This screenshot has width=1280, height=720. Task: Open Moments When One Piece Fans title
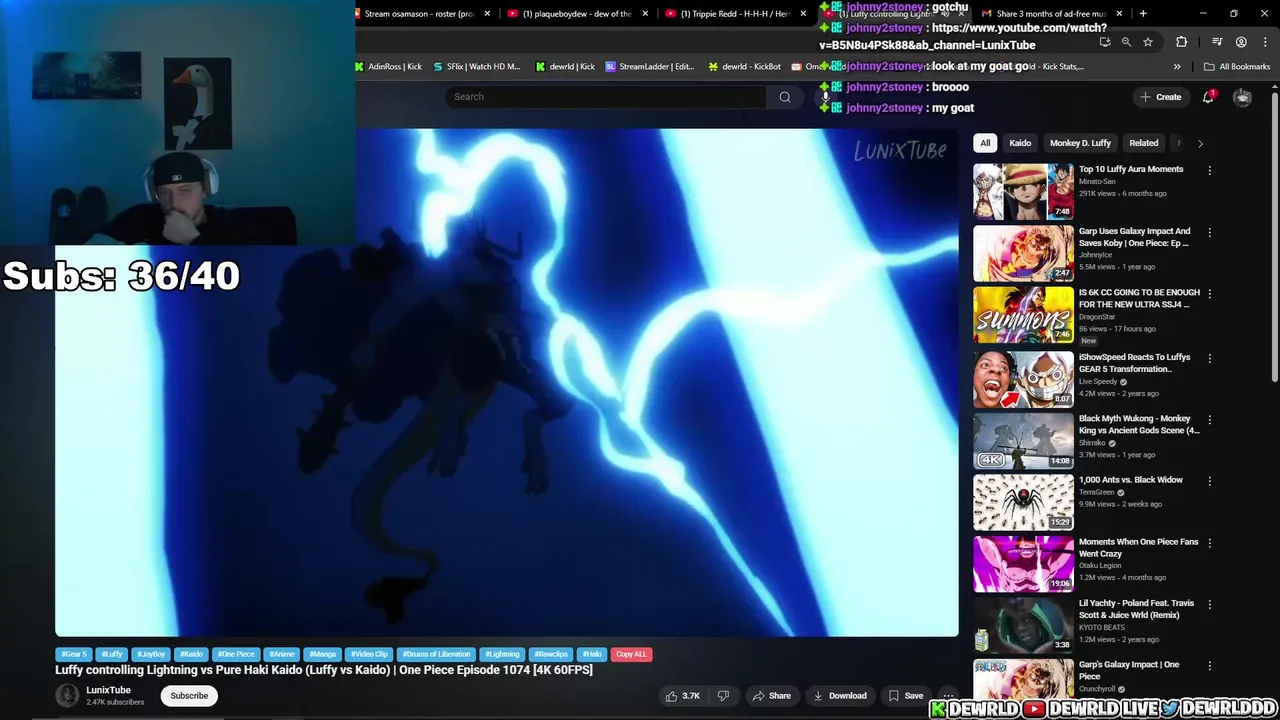(1138, 548)
